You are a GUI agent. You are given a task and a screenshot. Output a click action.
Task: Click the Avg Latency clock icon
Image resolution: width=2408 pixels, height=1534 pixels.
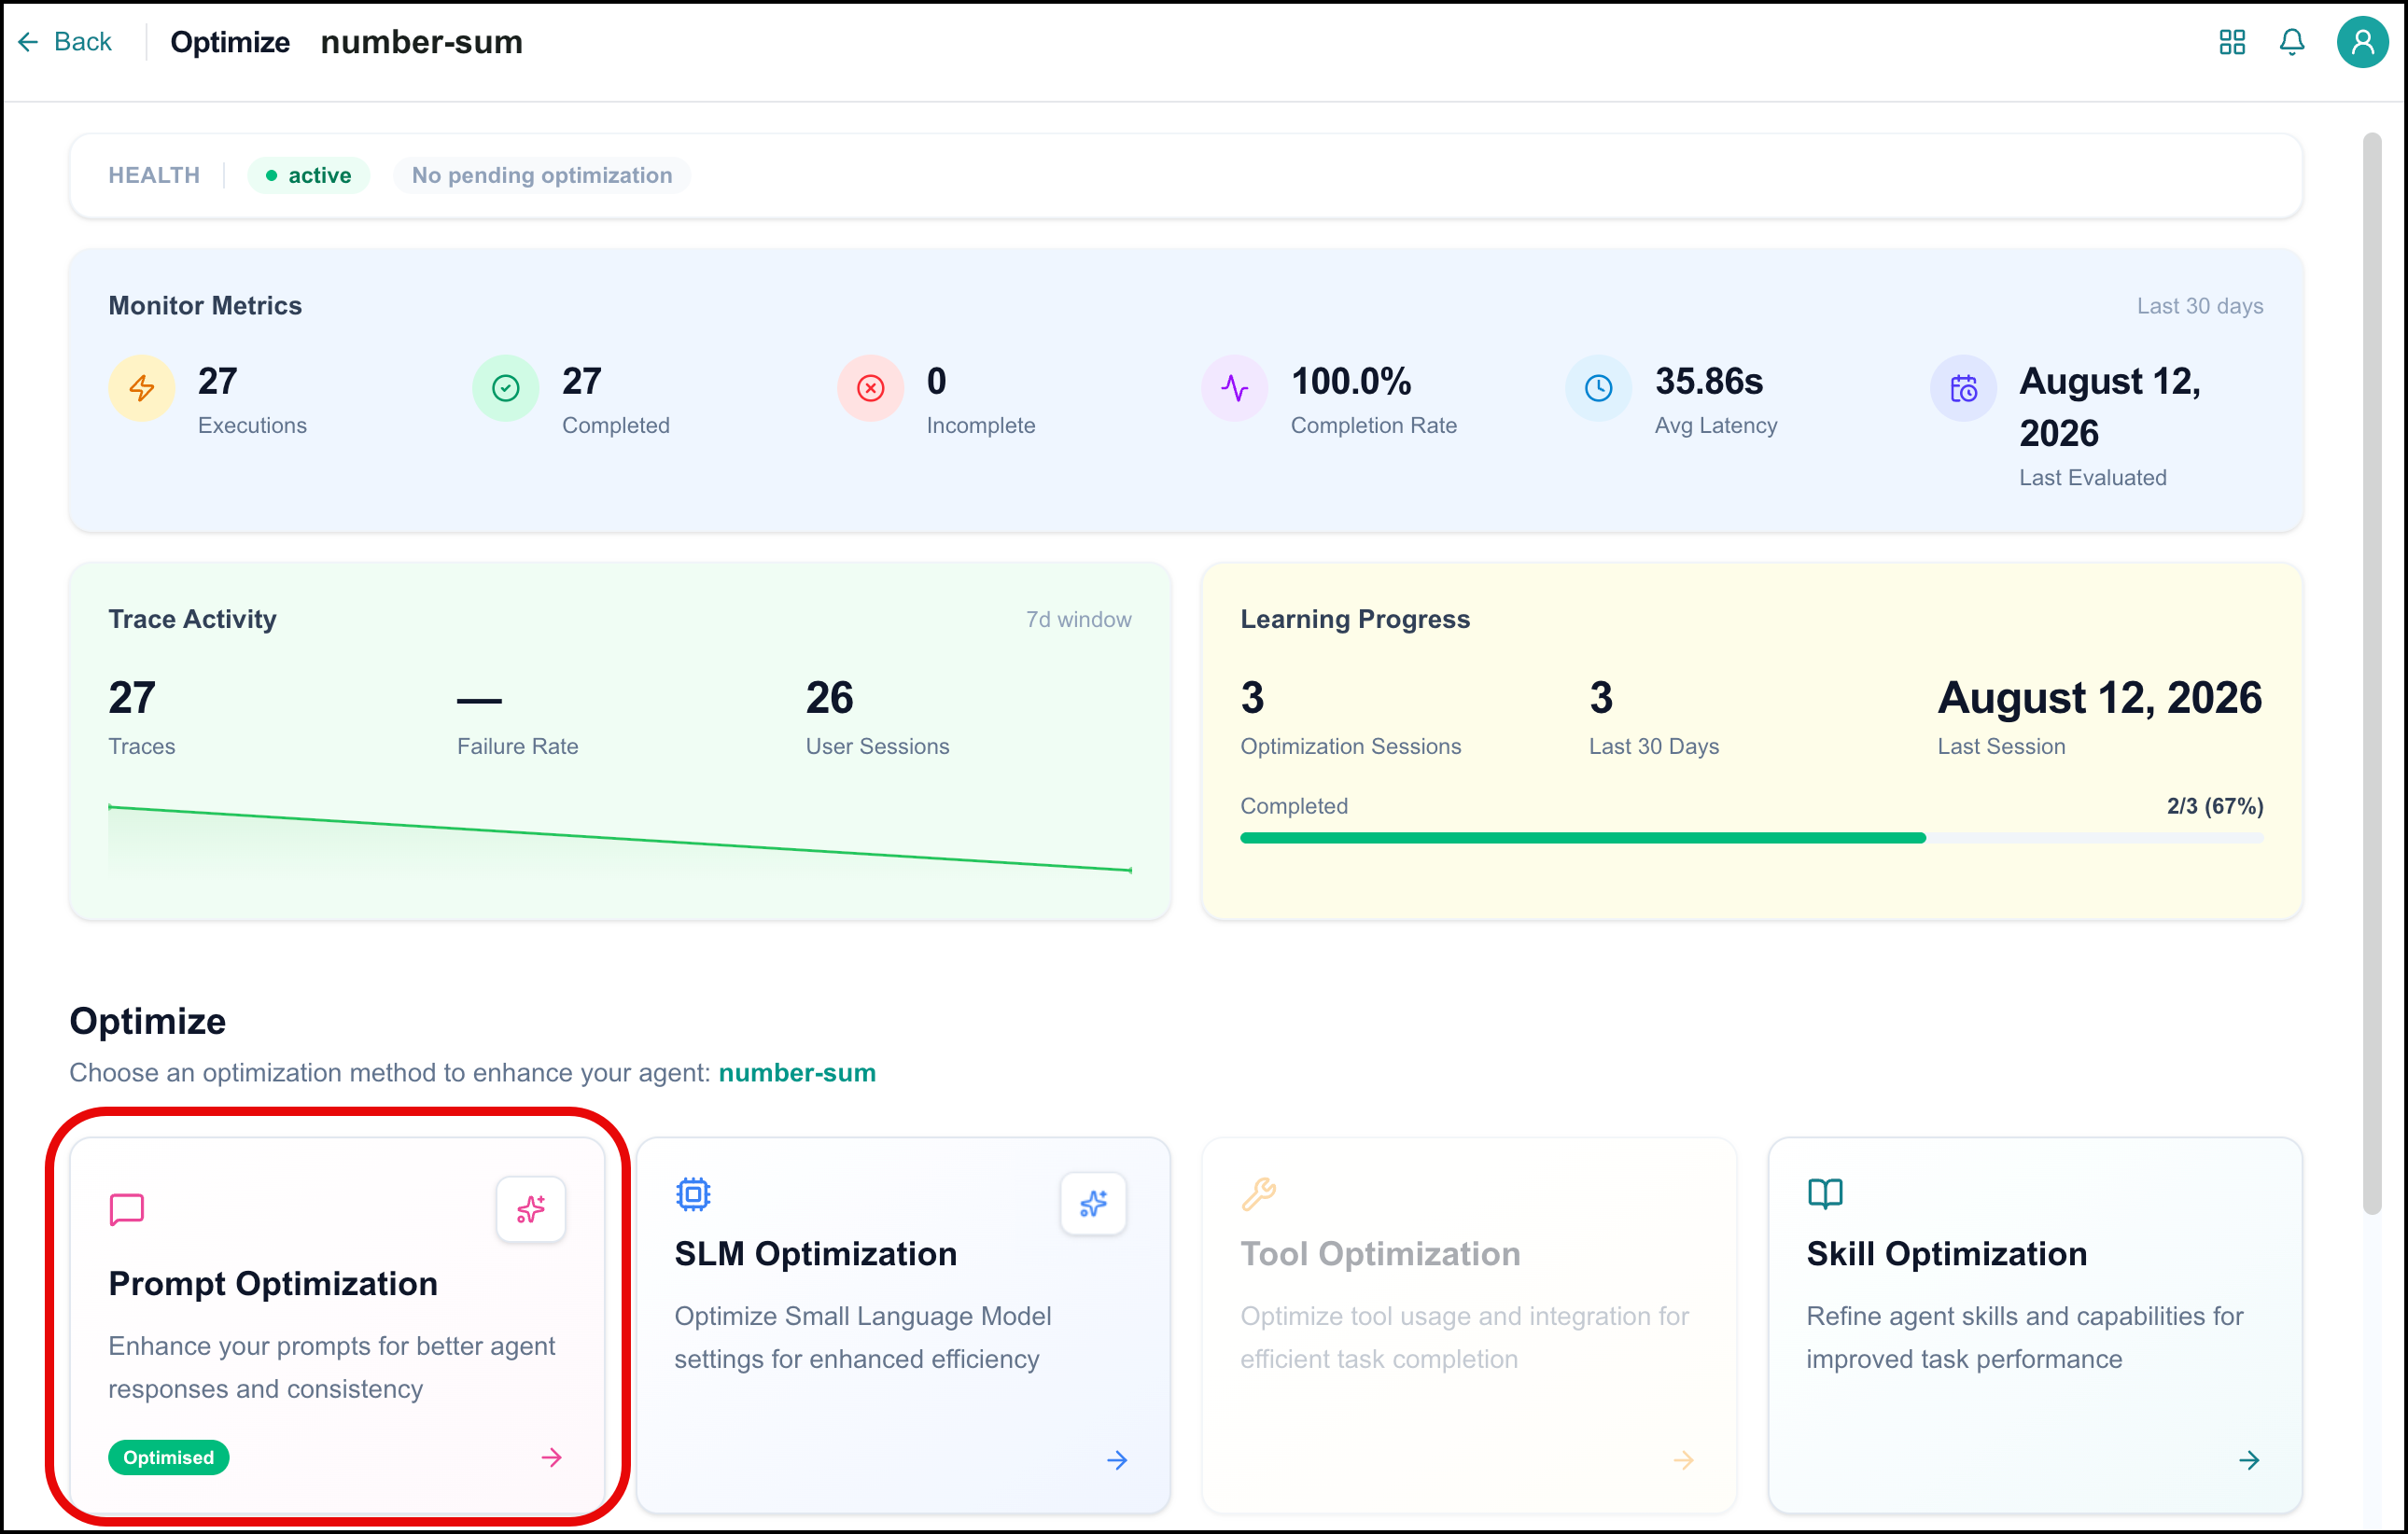coord(1599,388)
